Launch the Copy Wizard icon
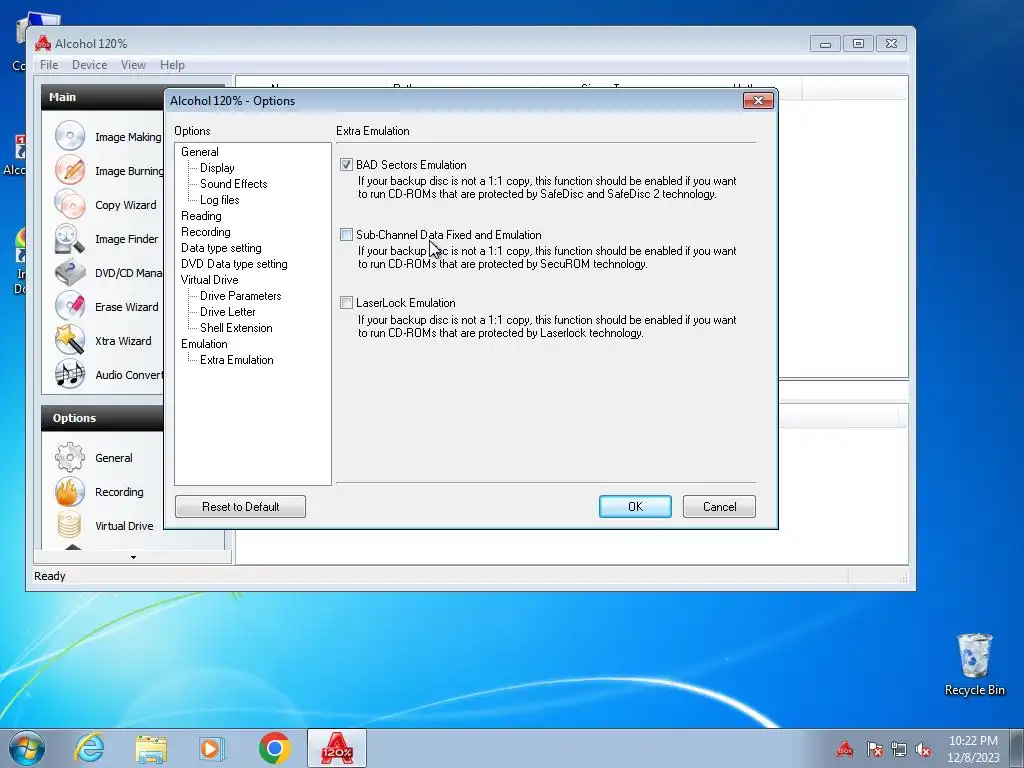1024x768 pixels. coord(70,204)
